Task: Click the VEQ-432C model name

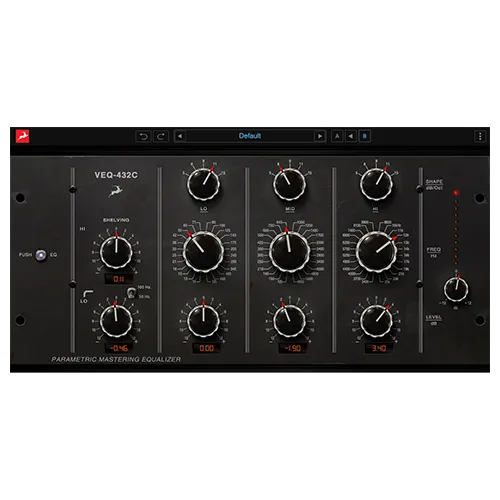Action: 116,175
